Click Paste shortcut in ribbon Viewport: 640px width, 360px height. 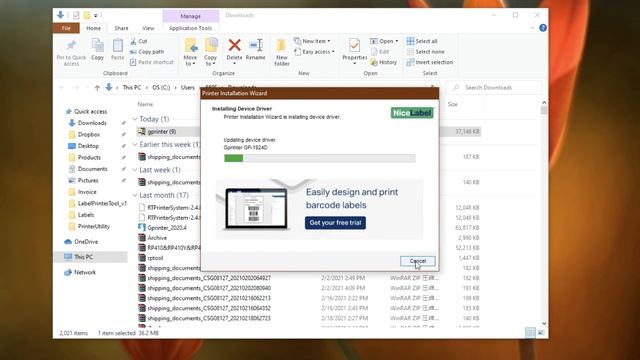click(151, 62)
